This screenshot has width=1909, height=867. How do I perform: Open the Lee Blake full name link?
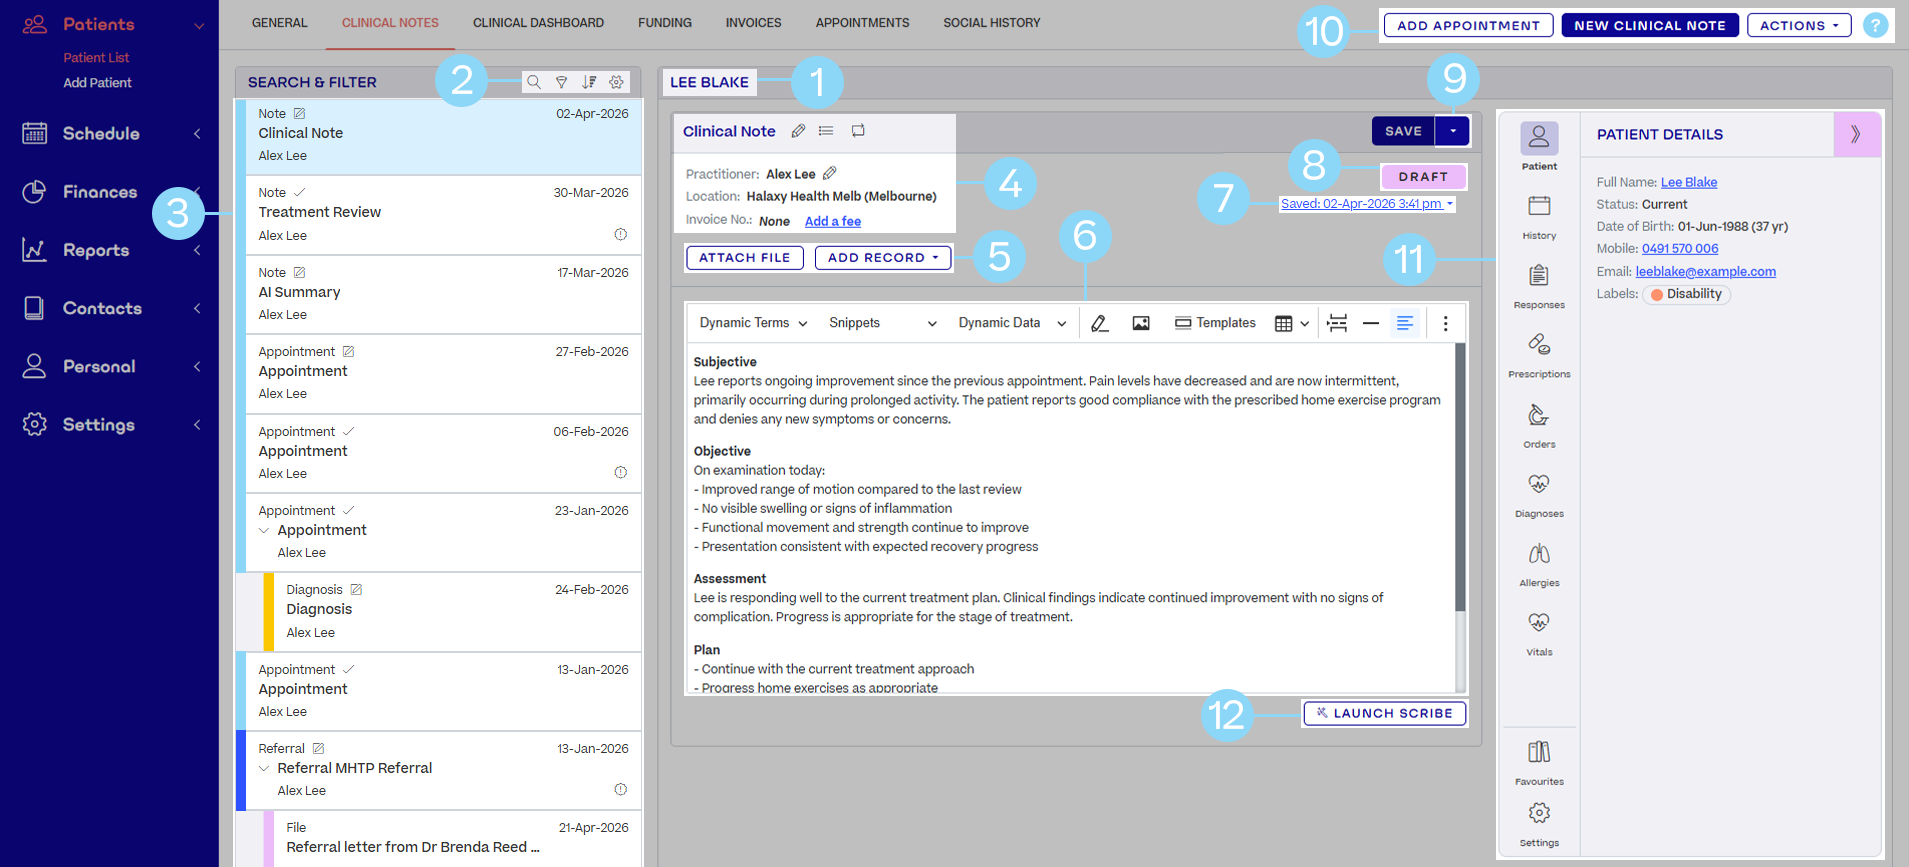point(1689,182)
